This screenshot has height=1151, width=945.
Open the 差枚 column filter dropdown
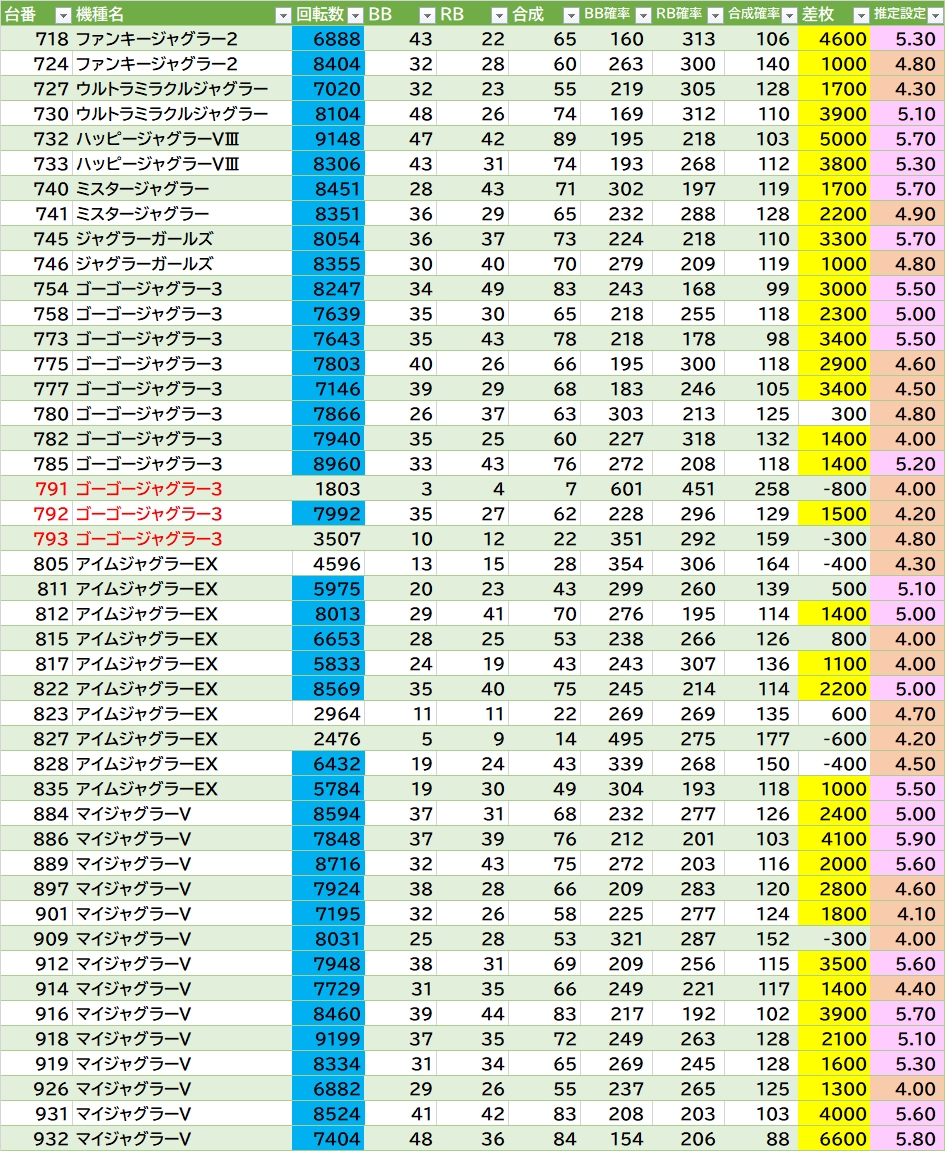point(861,15)
